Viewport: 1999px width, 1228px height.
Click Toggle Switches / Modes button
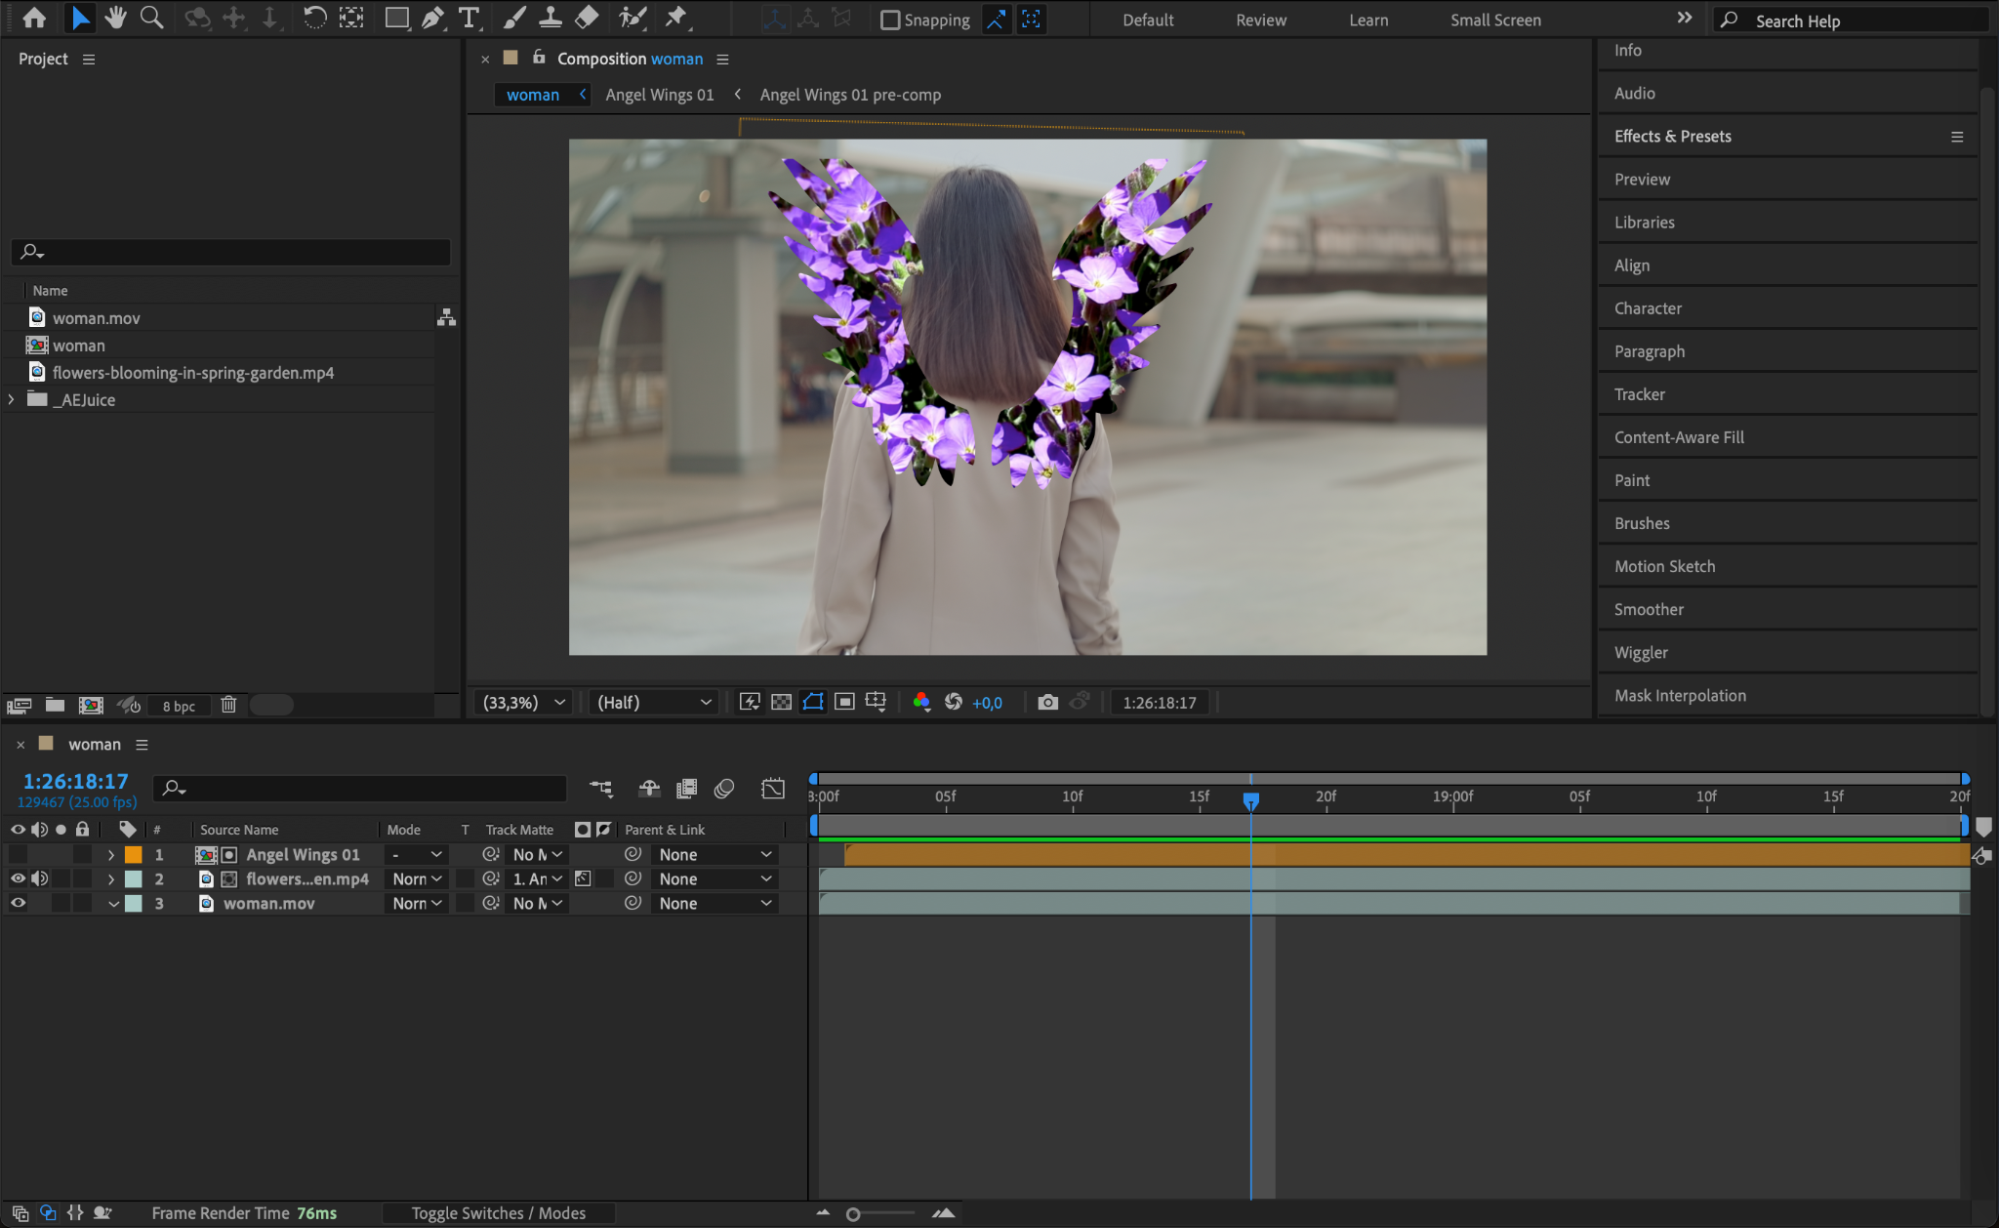point(498,1213)
